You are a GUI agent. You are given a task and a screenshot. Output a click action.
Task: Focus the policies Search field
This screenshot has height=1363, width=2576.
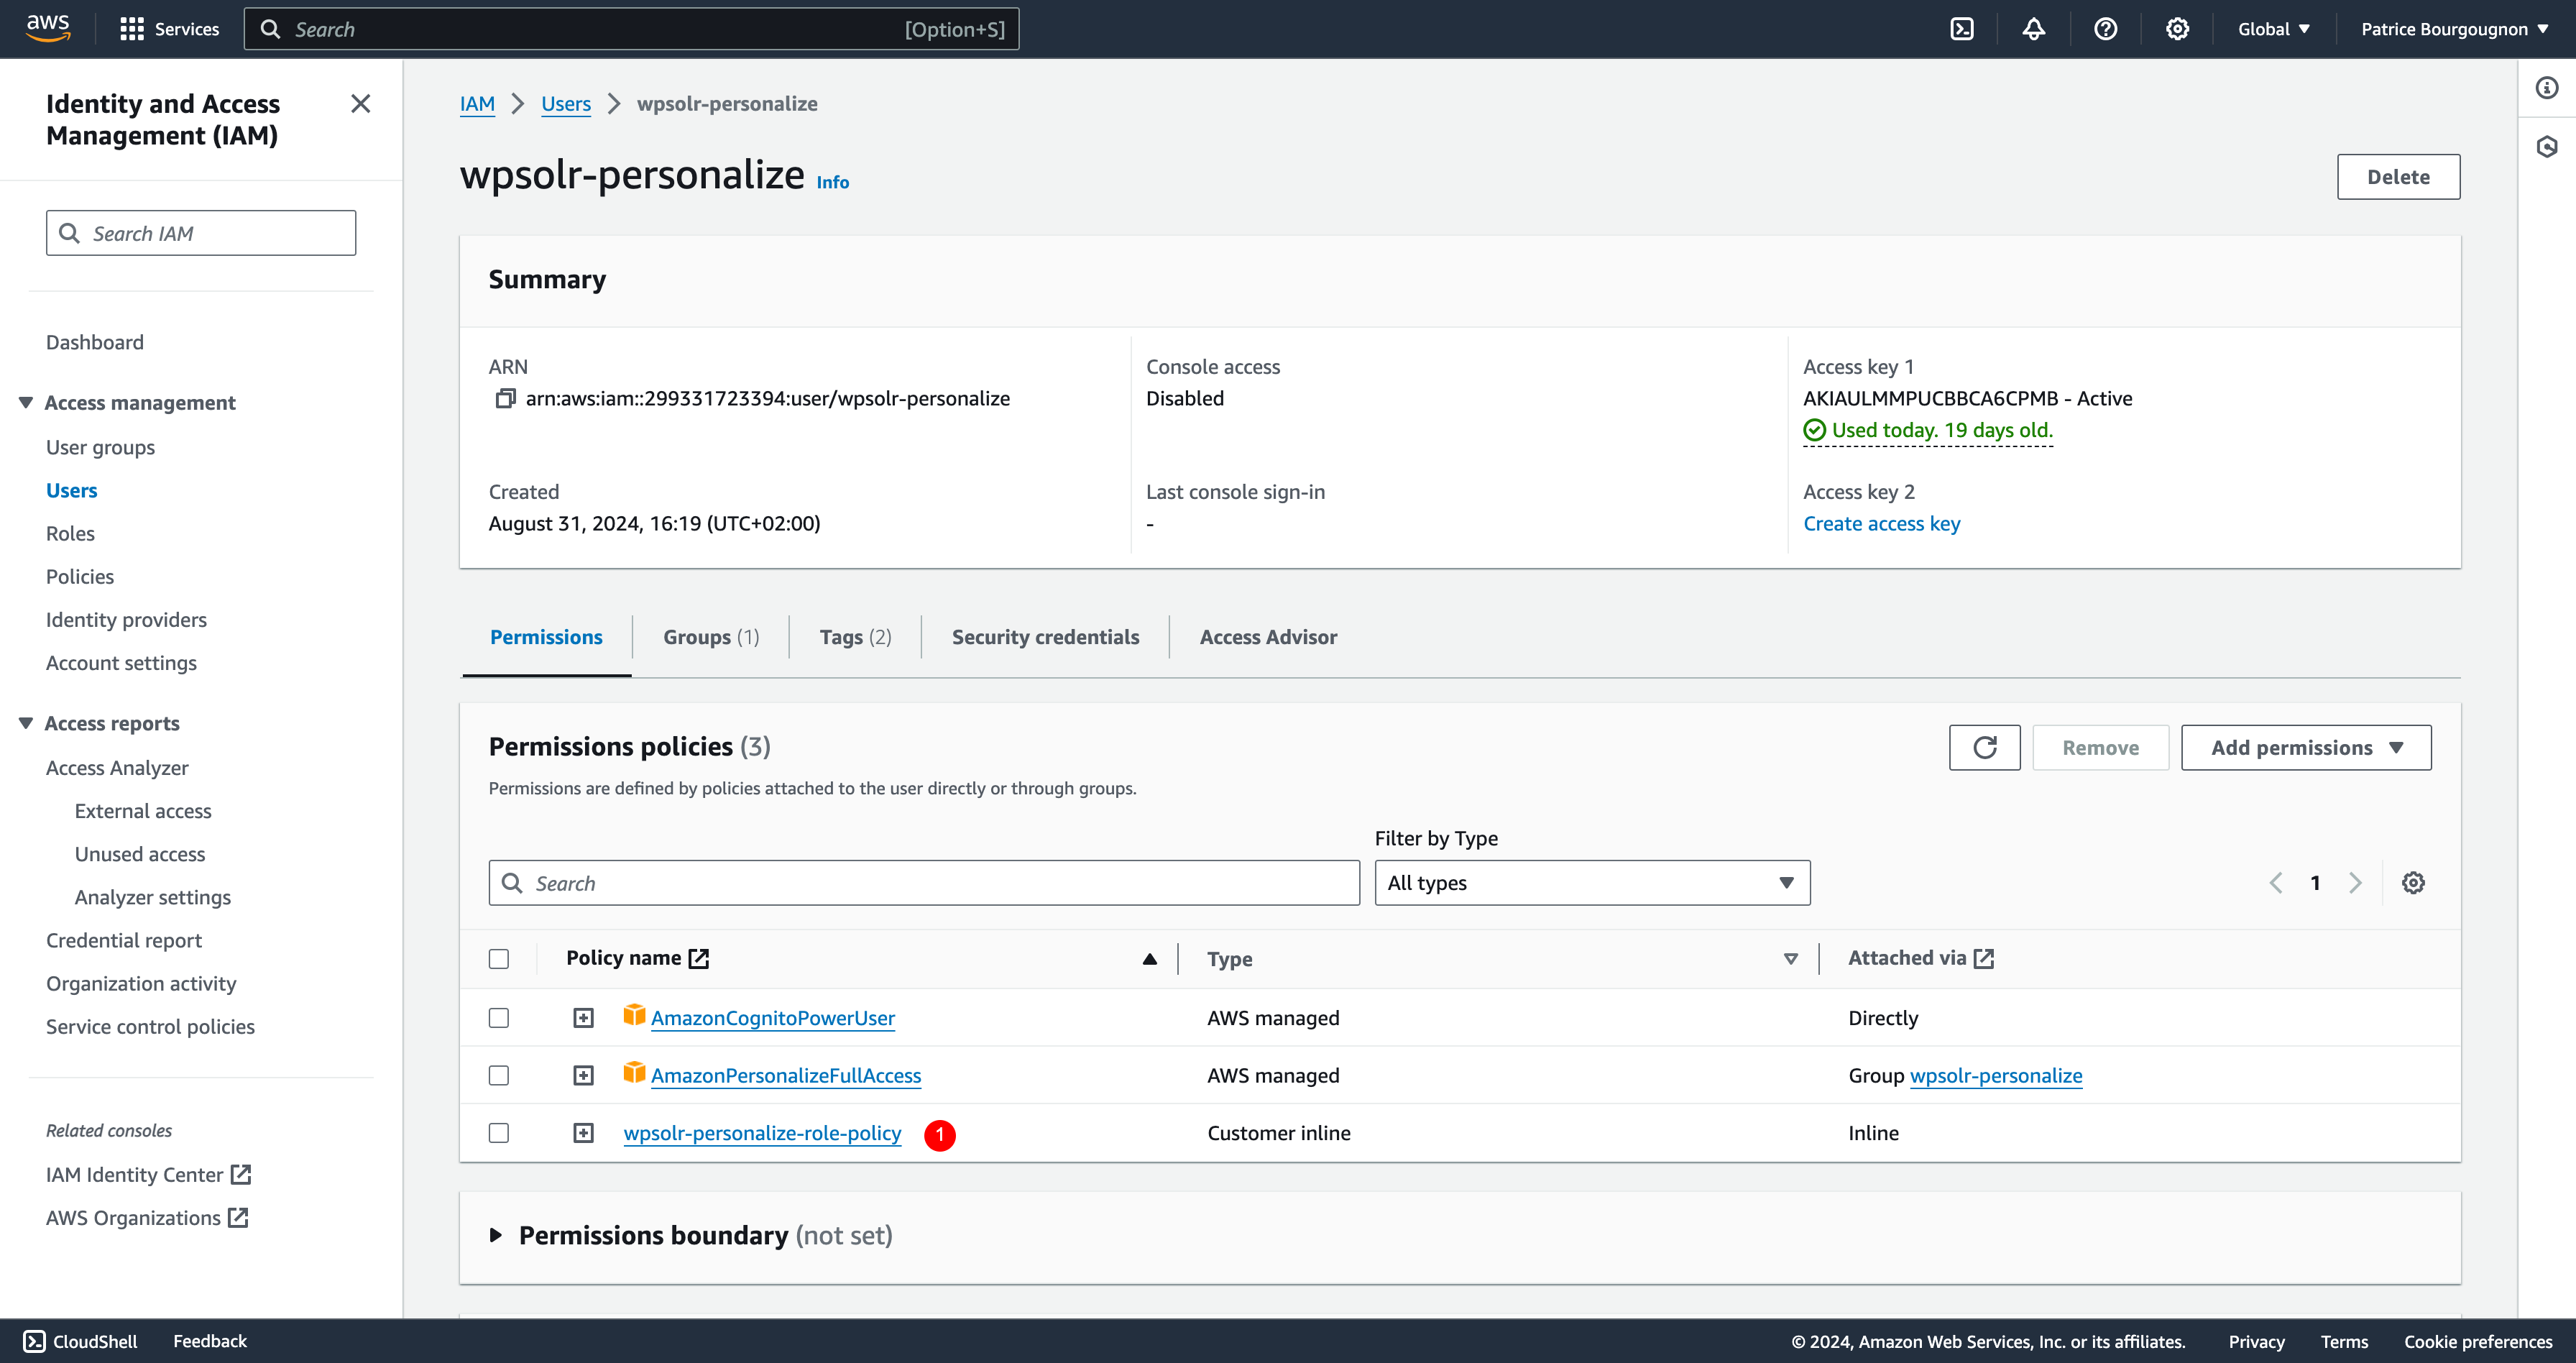924,883
